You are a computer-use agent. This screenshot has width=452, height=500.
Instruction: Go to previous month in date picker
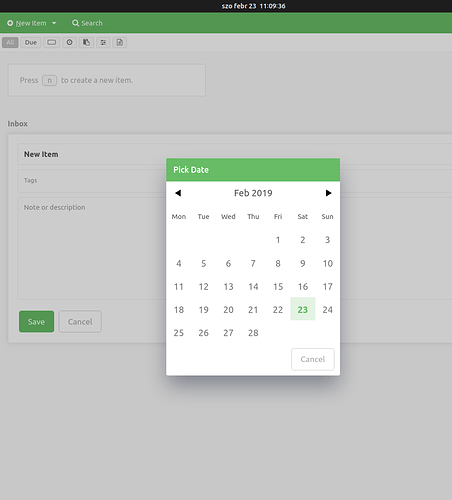coord(178,193)
